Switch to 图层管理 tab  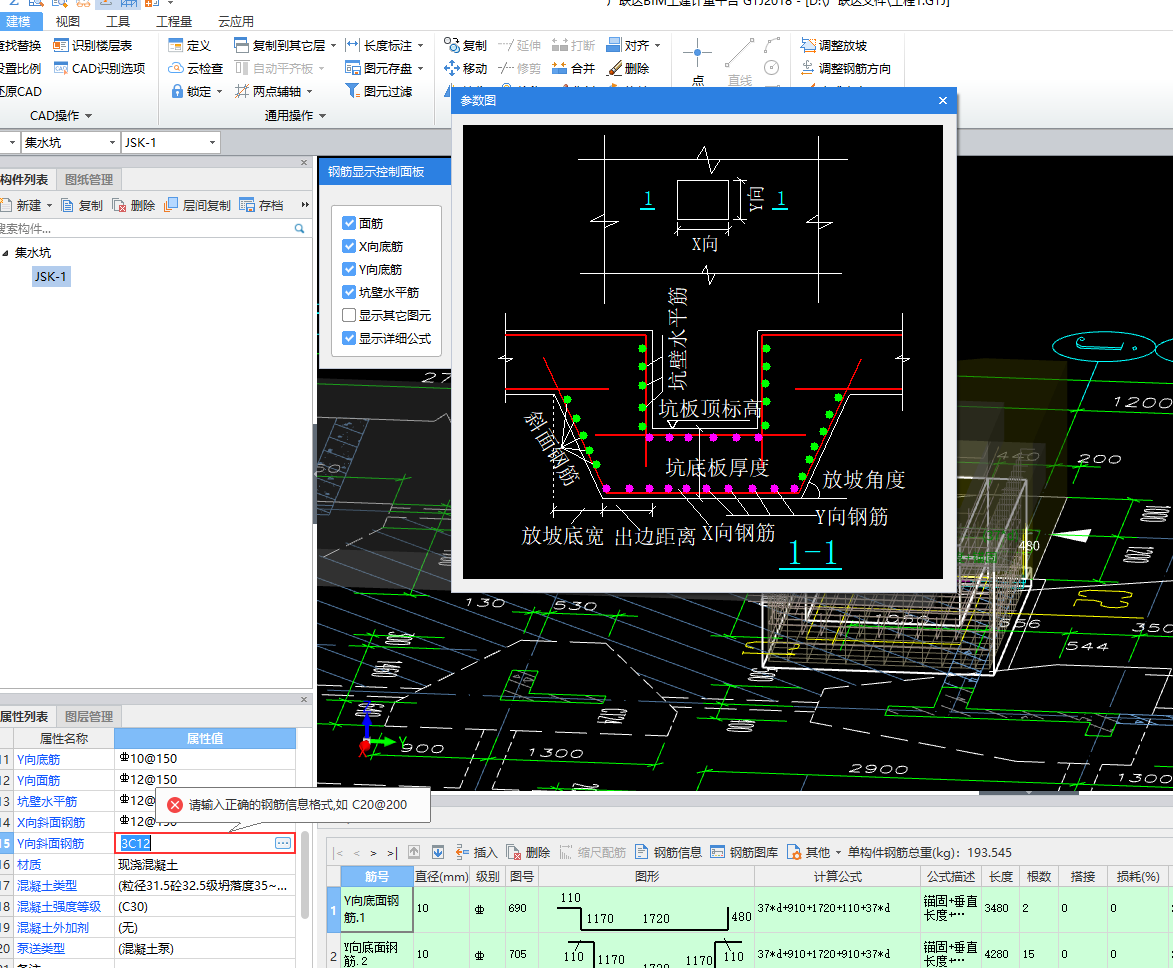(88, 717)
